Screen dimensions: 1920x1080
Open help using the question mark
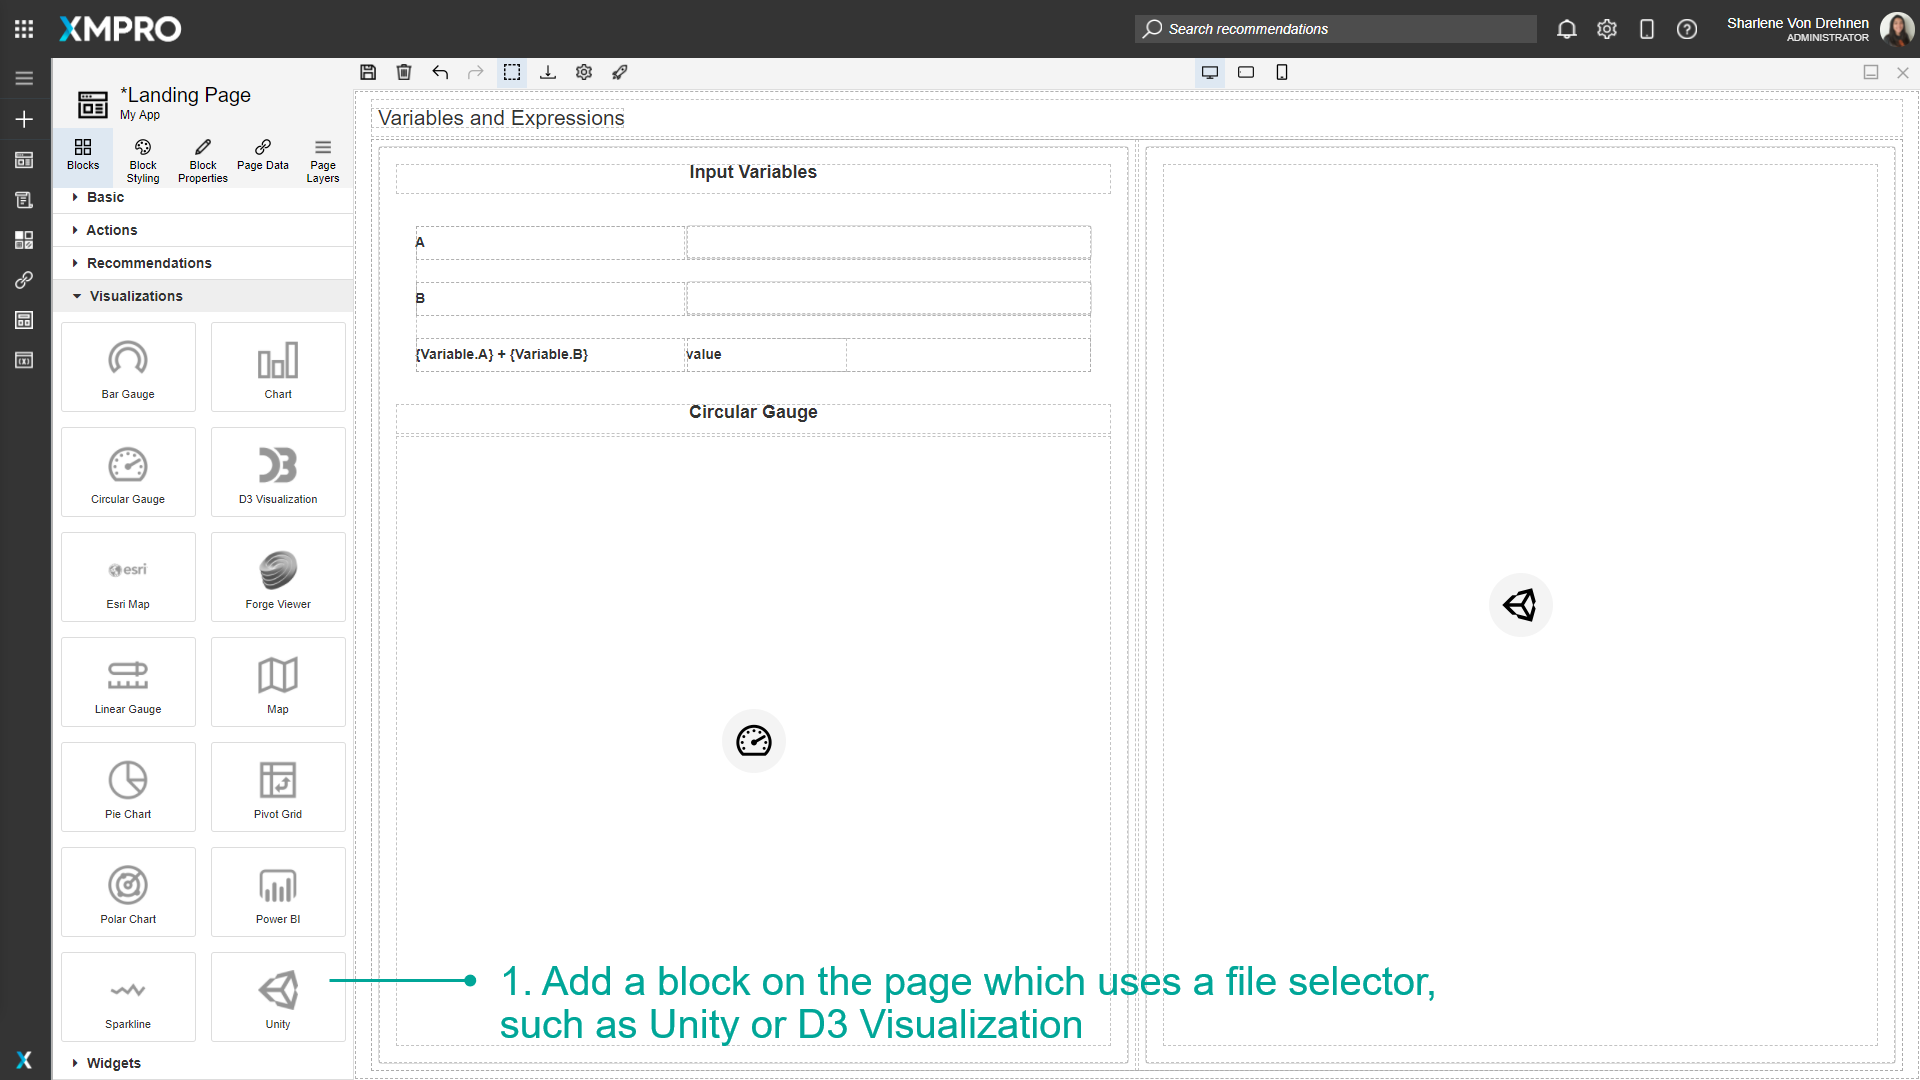click(x=1687, y=29)
